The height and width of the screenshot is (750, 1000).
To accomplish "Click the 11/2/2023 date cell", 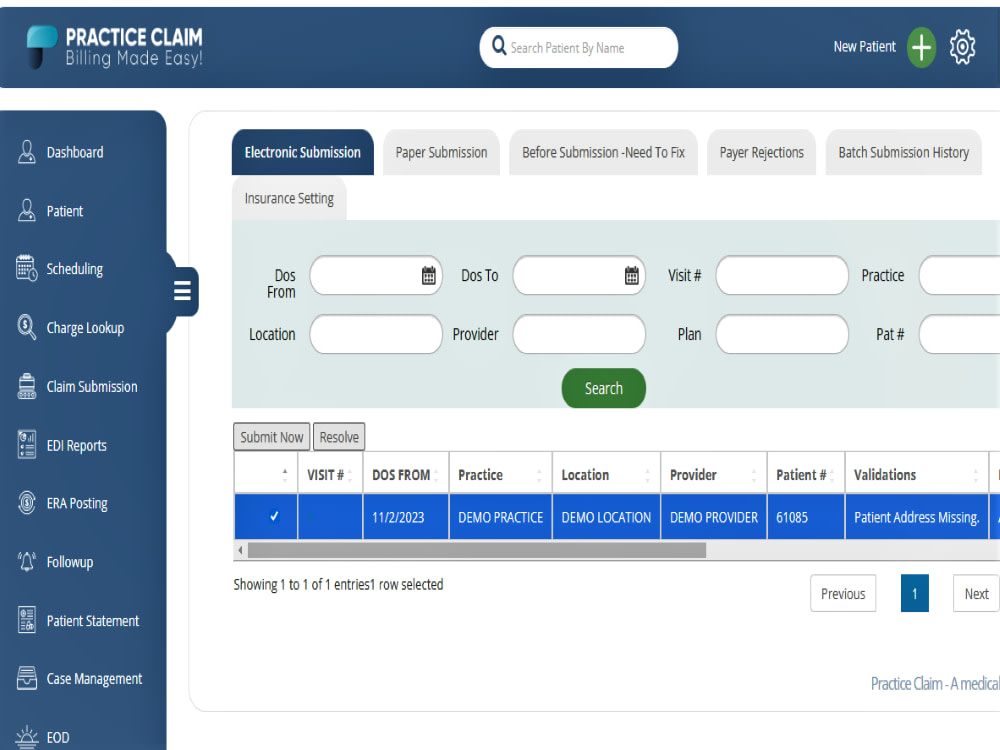I will point(406,517).
